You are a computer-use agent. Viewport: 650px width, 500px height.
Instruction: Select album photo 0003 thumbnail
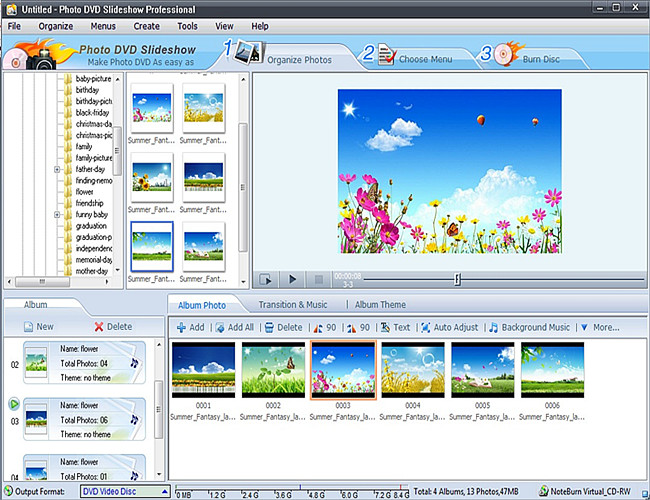[343, 370]
